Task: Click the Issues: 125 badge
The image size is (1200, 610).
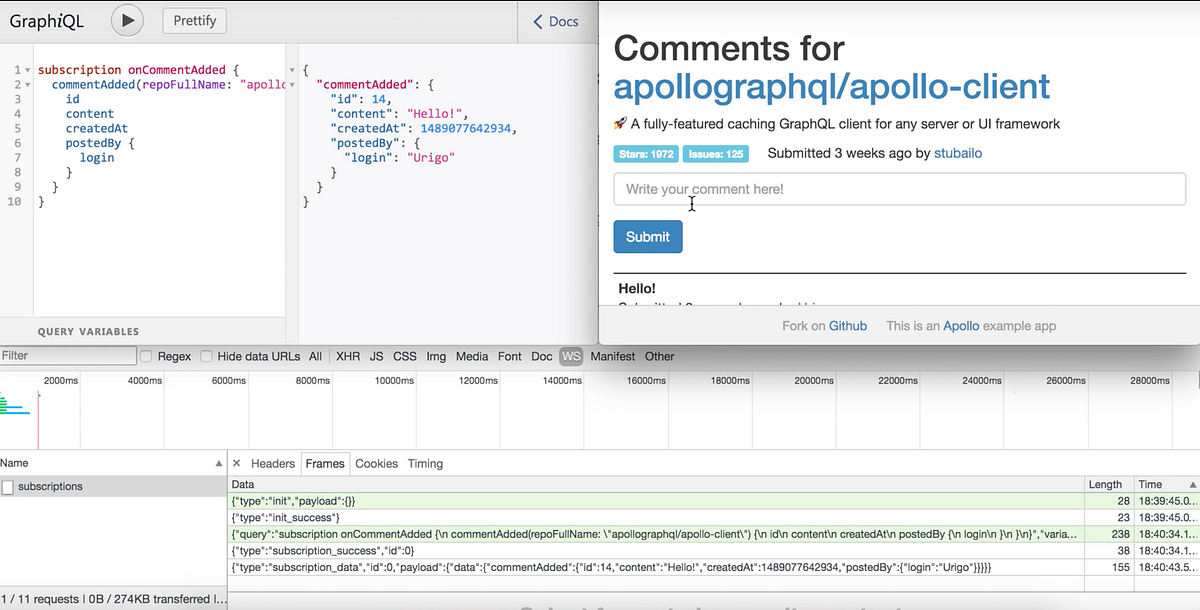Action: click(715, 154)
